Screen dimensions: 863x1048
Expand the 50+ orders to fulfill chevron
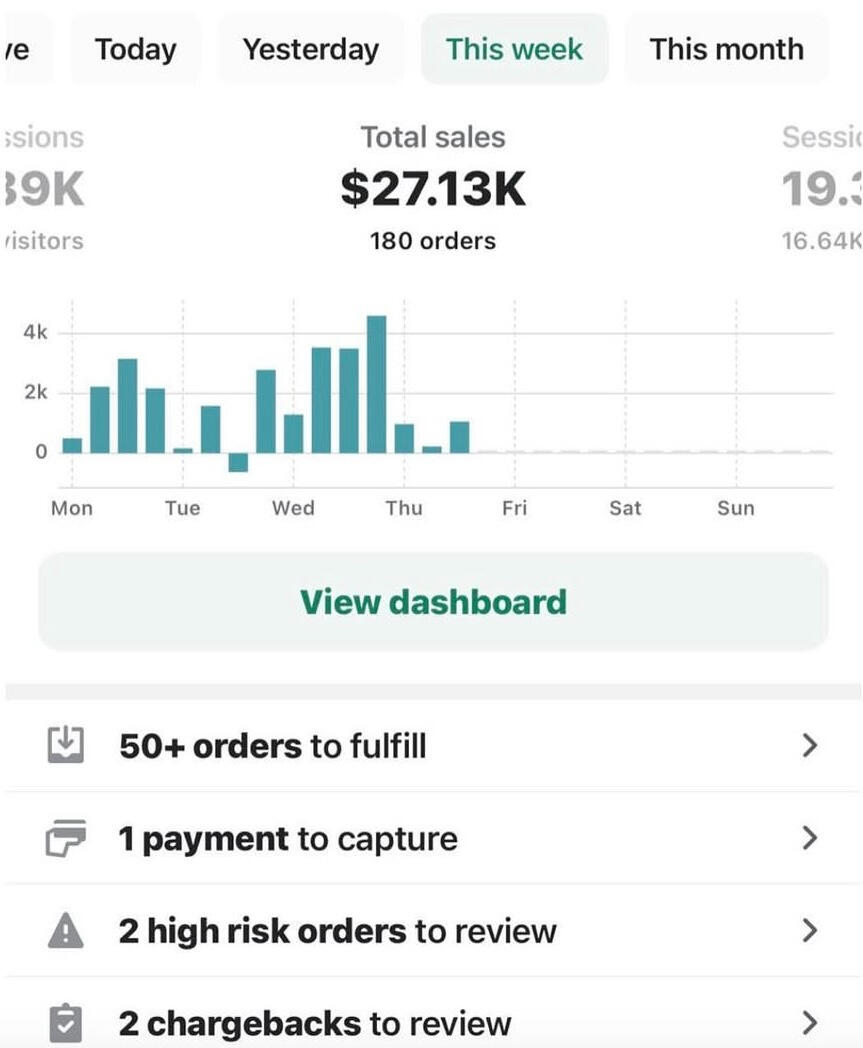pyautogui.click(x=810, y=745)
